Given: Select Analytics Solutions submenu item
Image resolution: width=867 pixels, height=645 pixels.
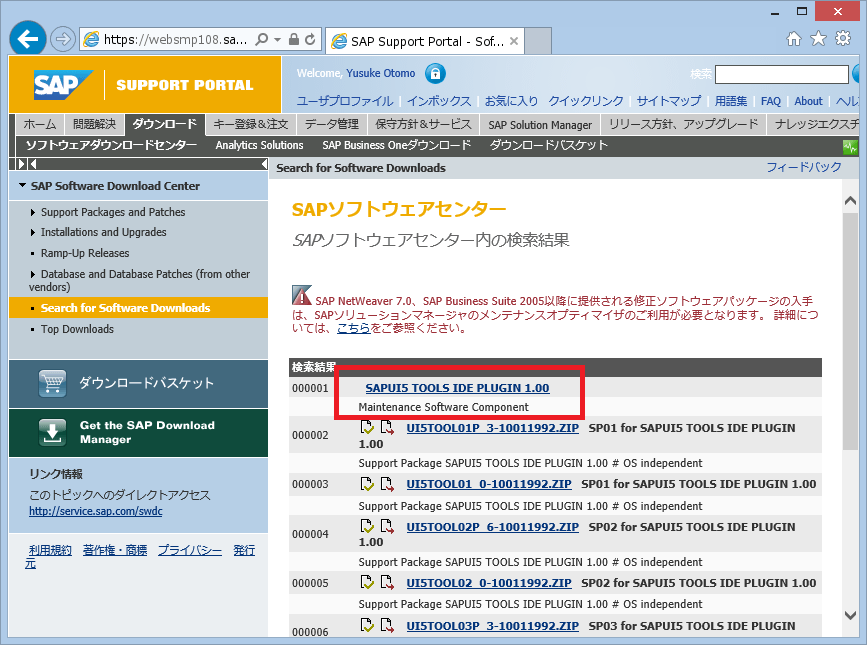Looking at the screenshot, I should 259,145.
